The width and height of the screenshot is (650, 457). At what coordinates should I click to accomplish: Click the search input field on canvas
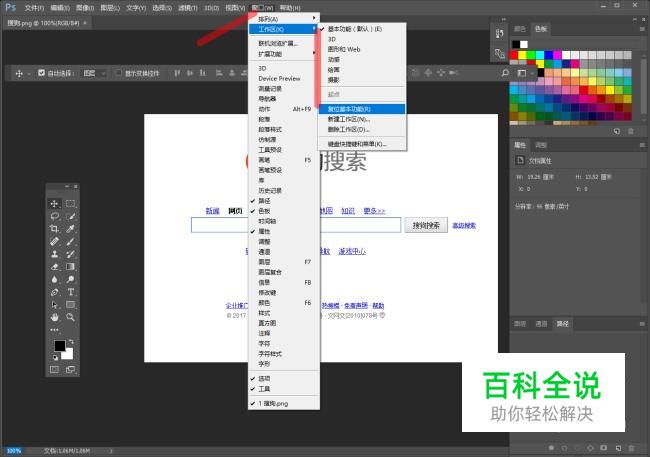click(x=296, y=225)
